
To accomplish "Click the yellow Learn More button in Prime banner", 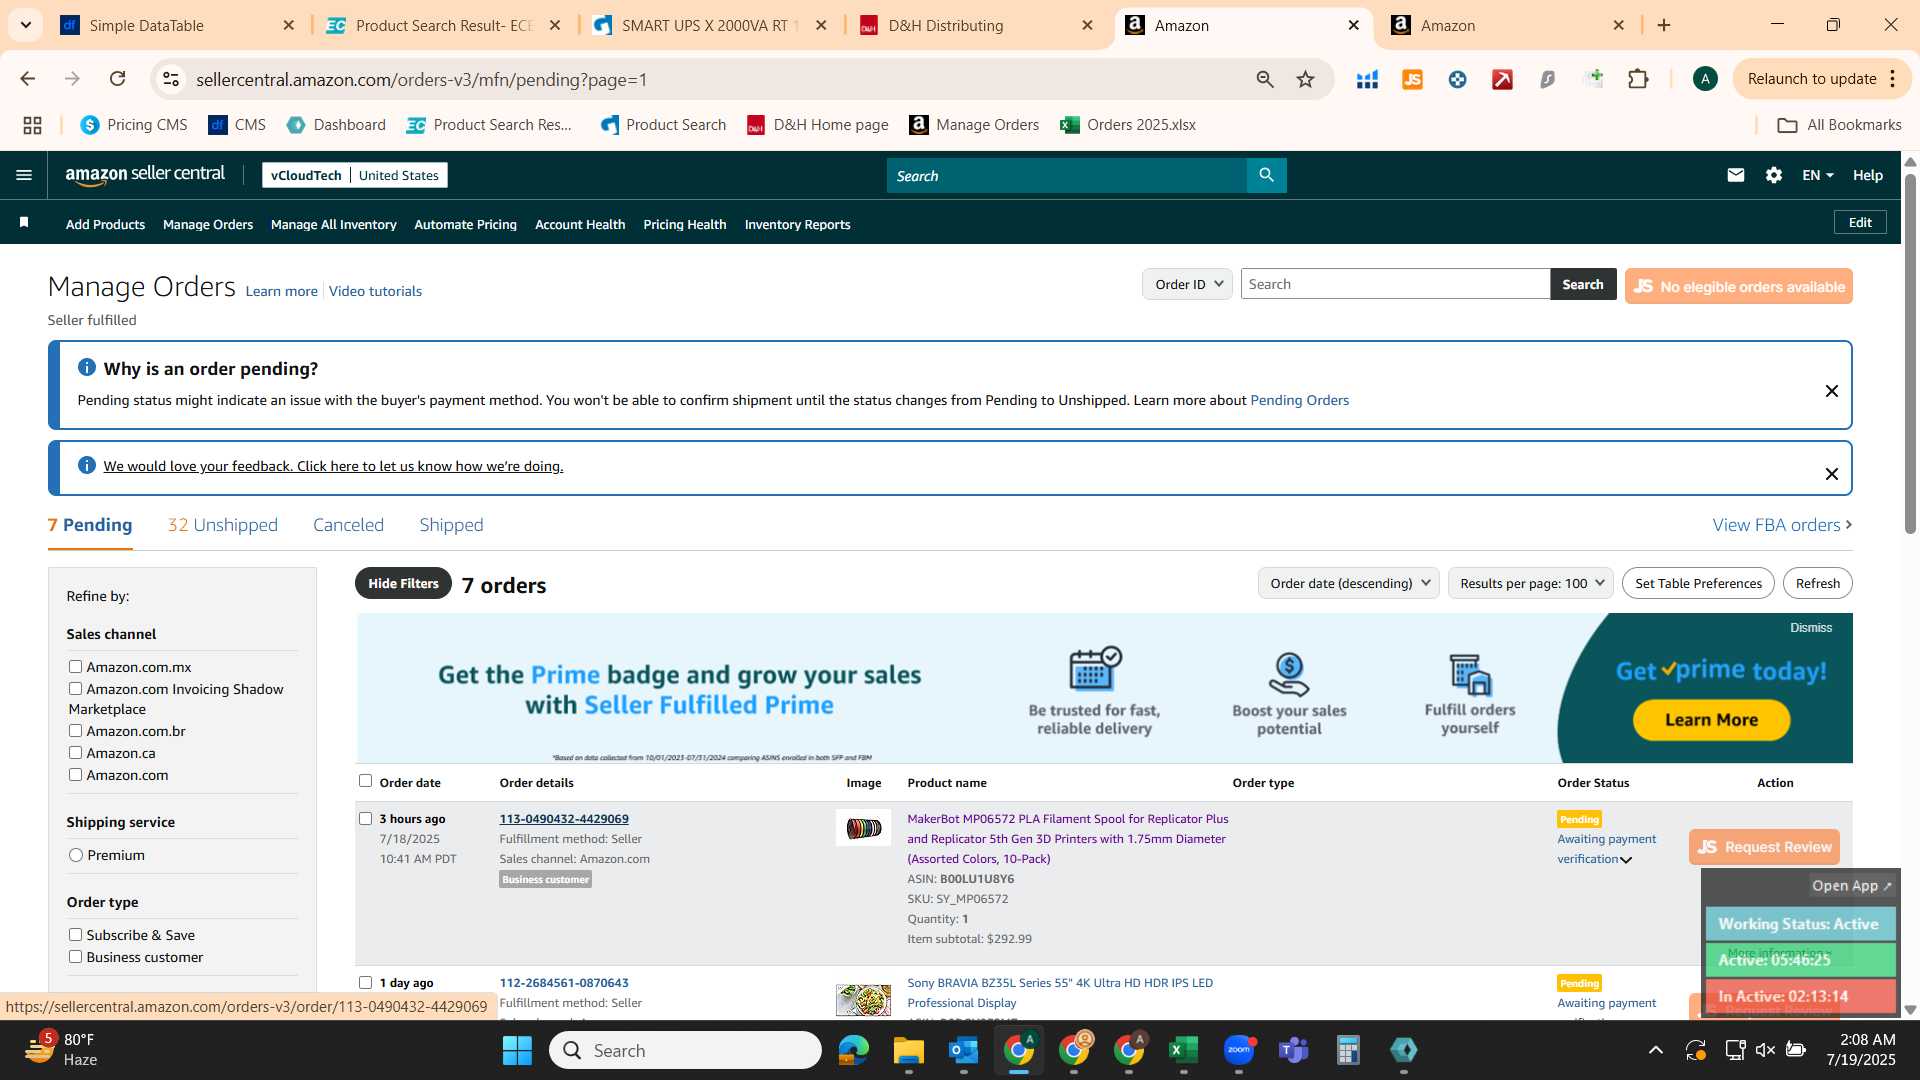I will coord(1711,720).
